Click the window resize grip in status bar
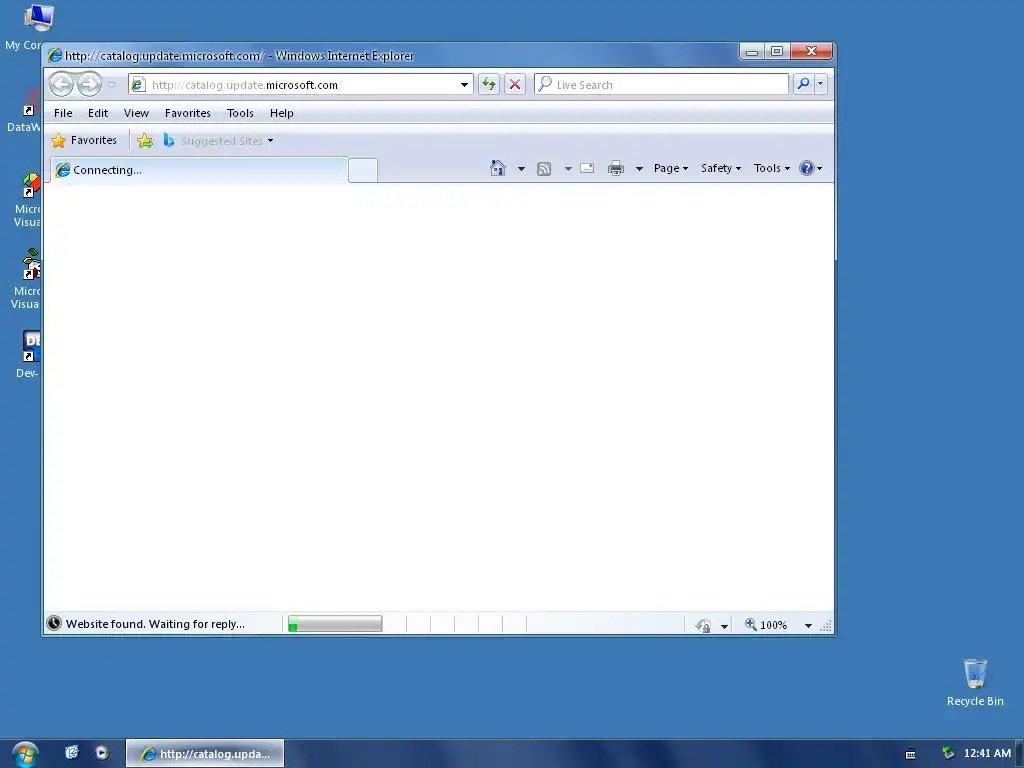This screenshot has width=1024, height=768. [825, 626]
